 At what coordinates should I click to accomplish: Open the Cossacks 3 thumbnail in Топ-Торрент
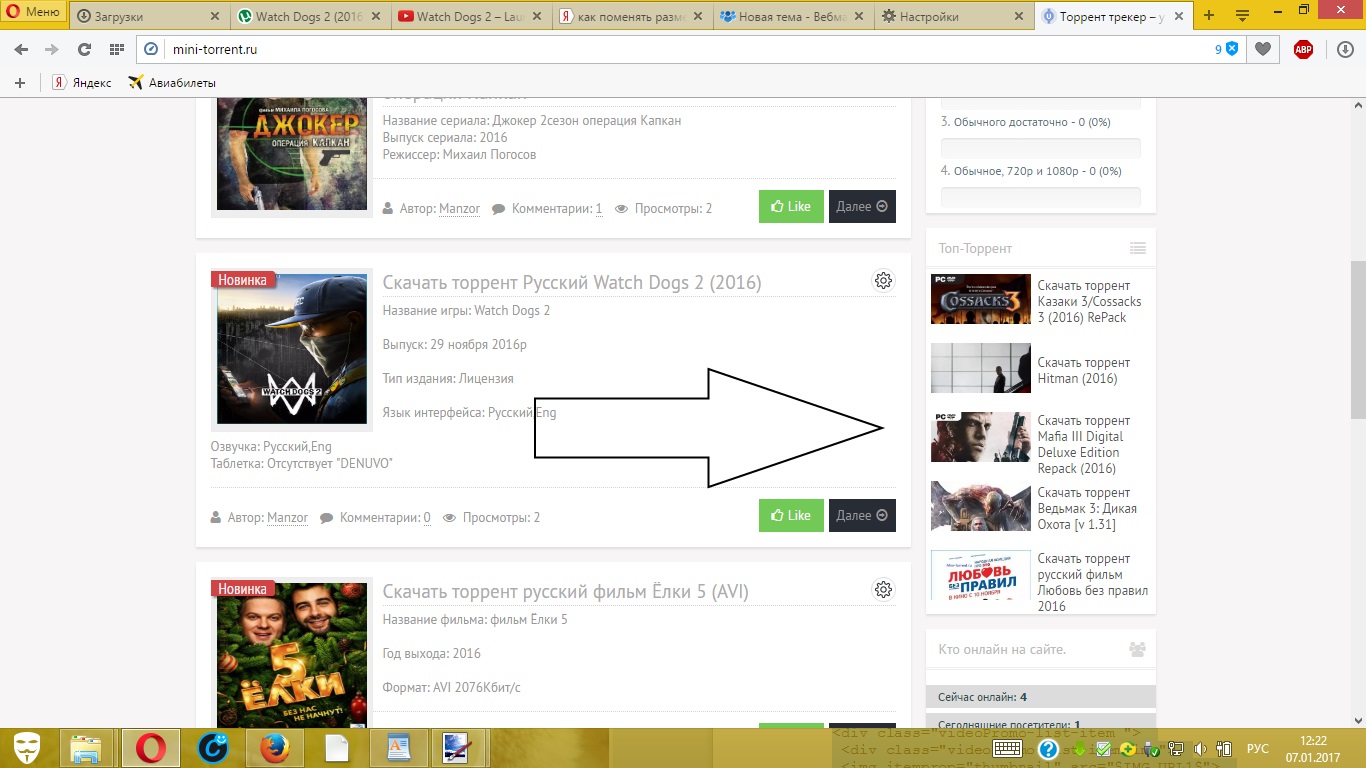click(980, 299)
